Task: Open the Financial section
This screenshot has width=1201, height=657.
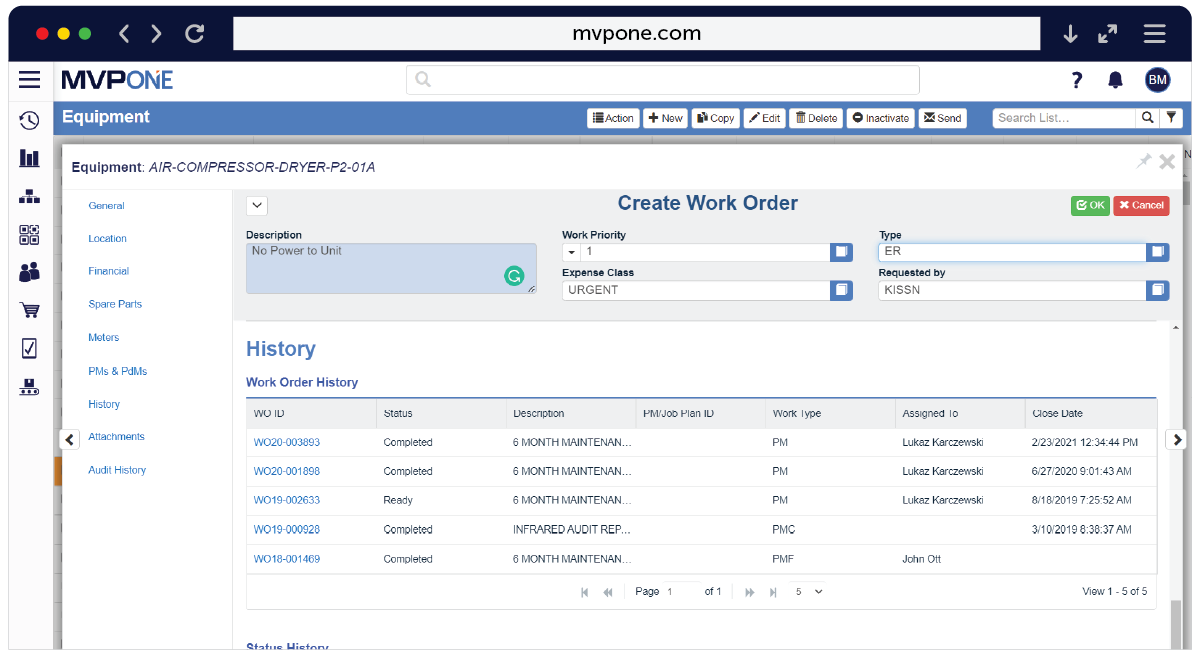Action: coord(107,270)
